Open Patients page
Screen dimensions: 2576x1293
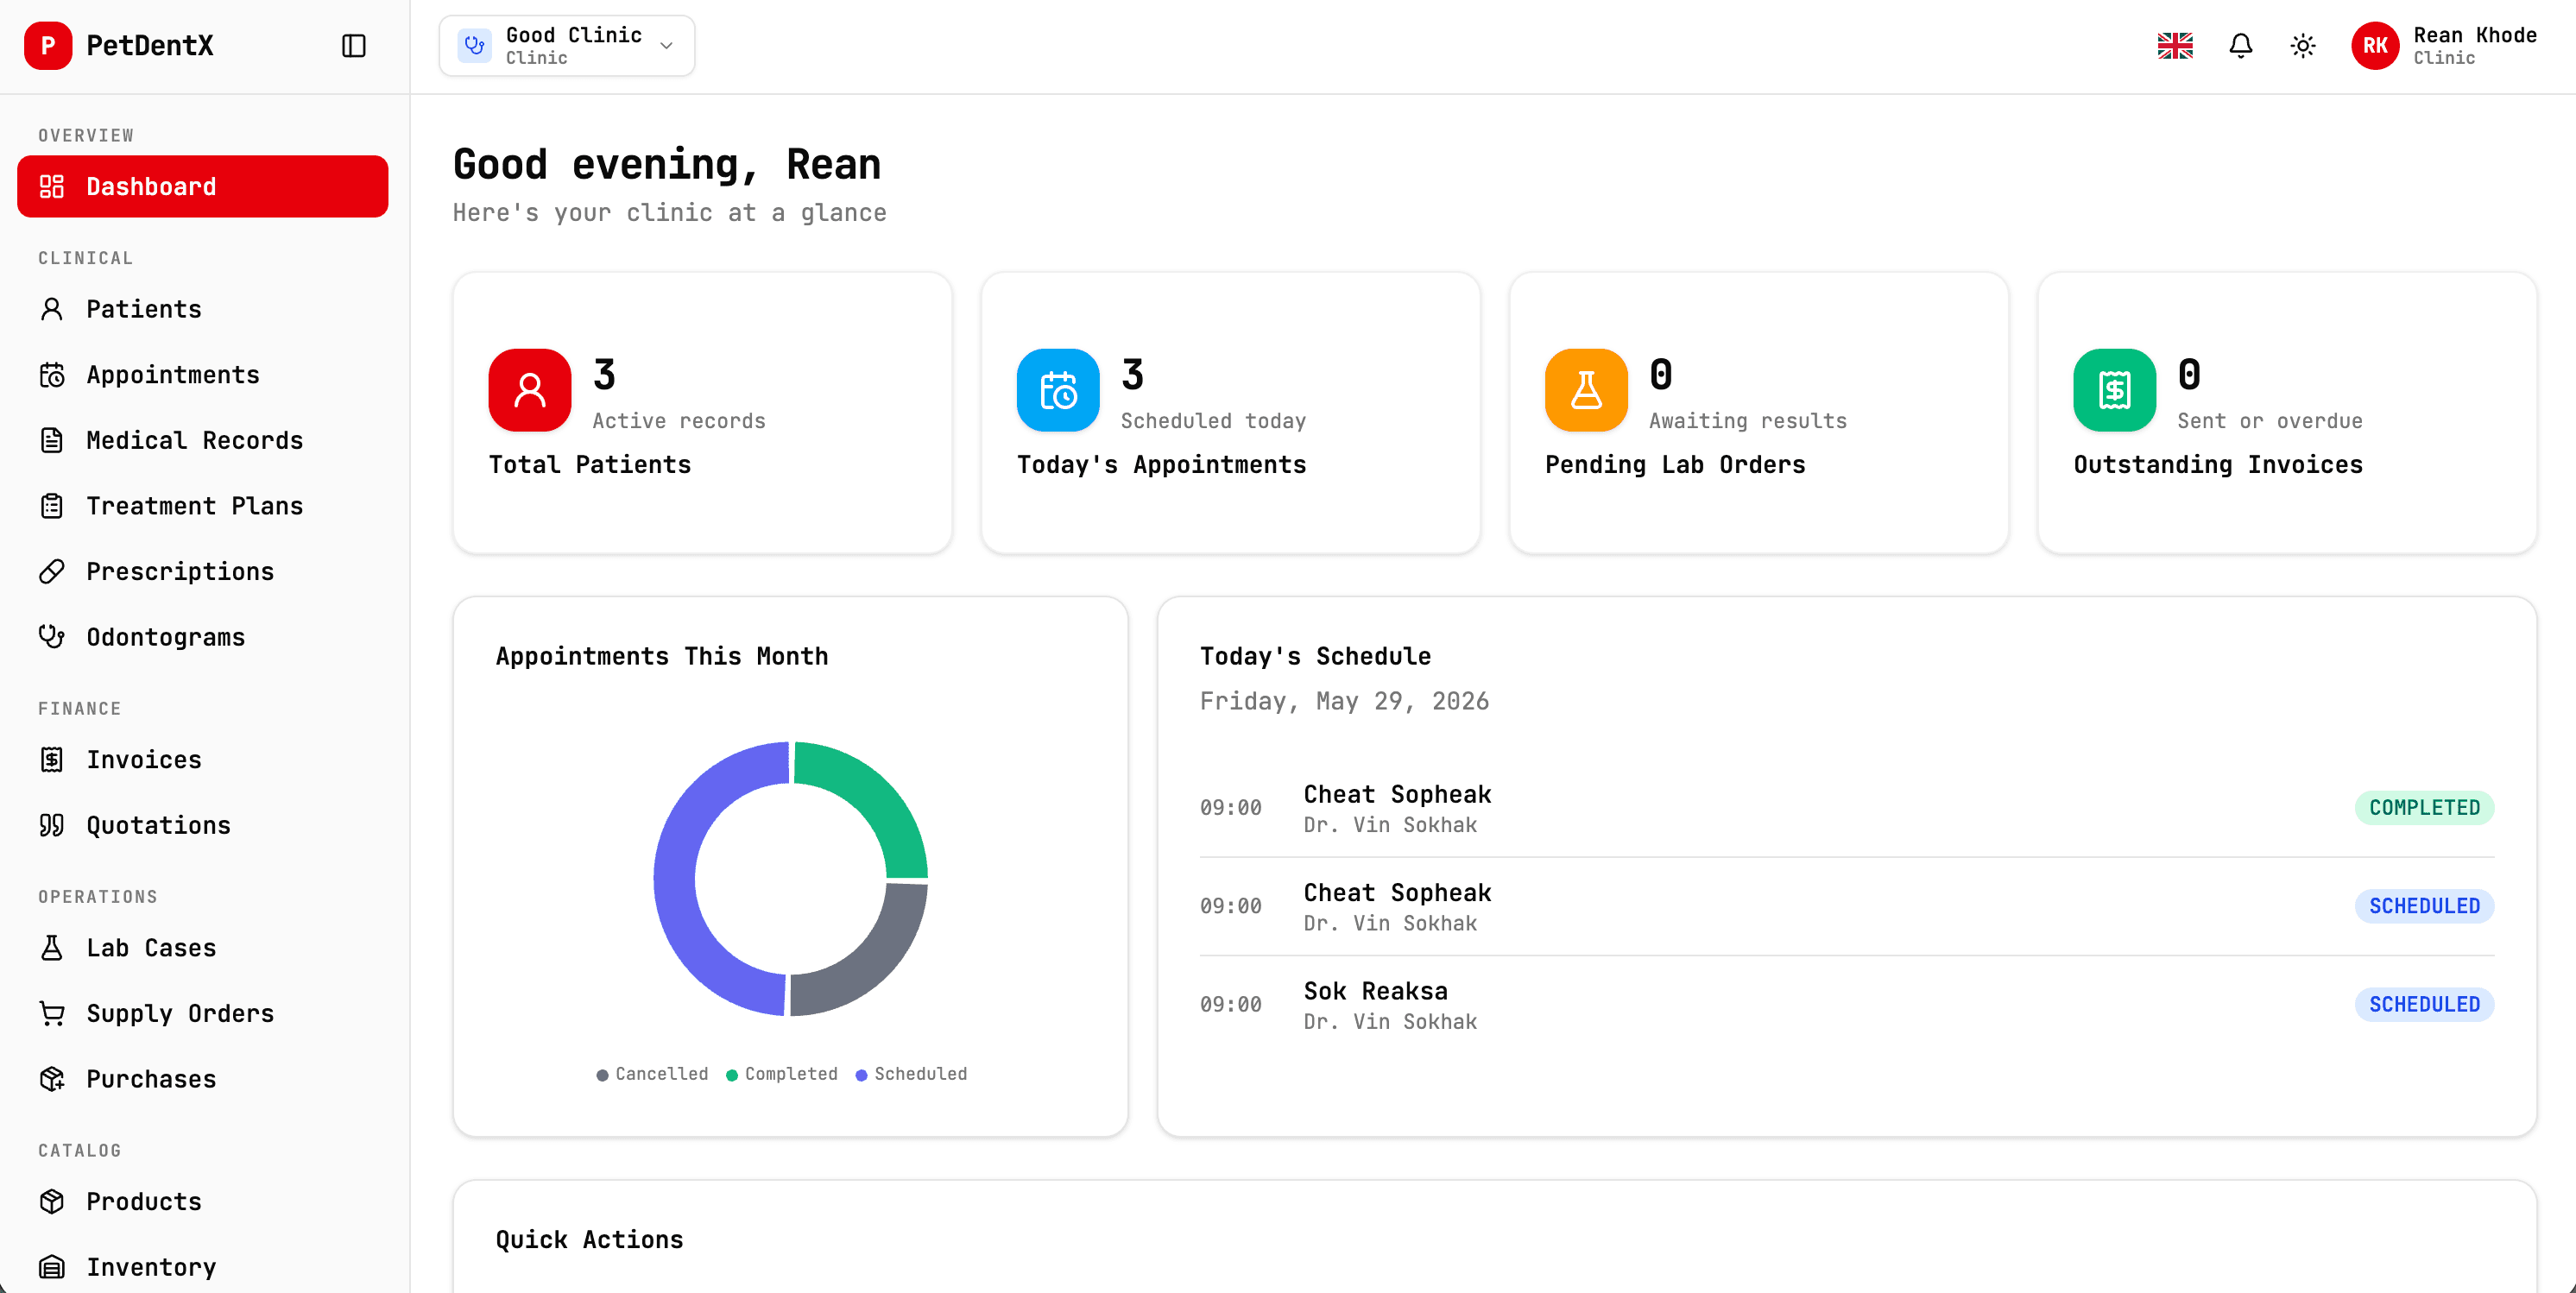point(202,309)
